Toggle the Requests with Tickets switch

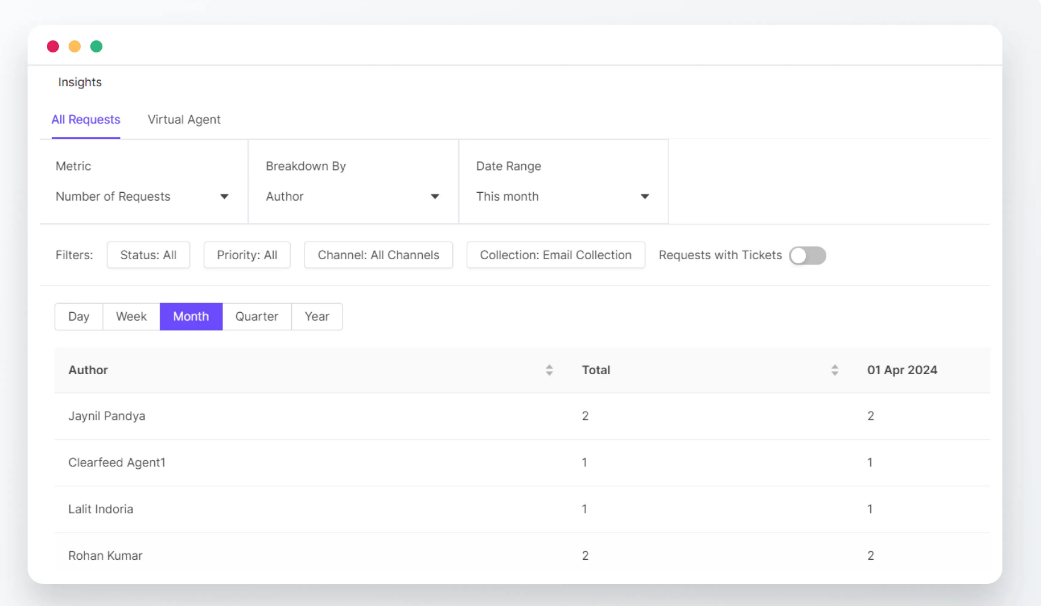coord(808,256)
